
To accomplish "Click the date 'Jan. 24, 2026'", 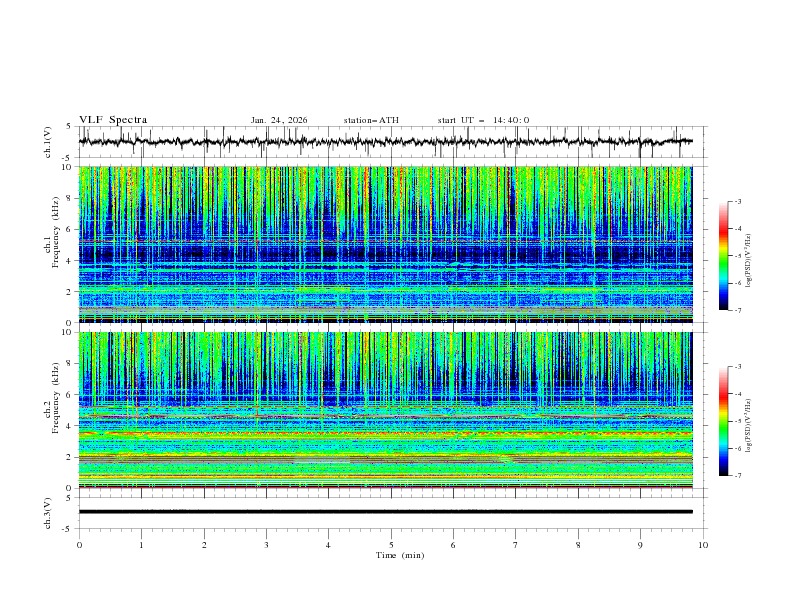I will (x=279, y=120).
